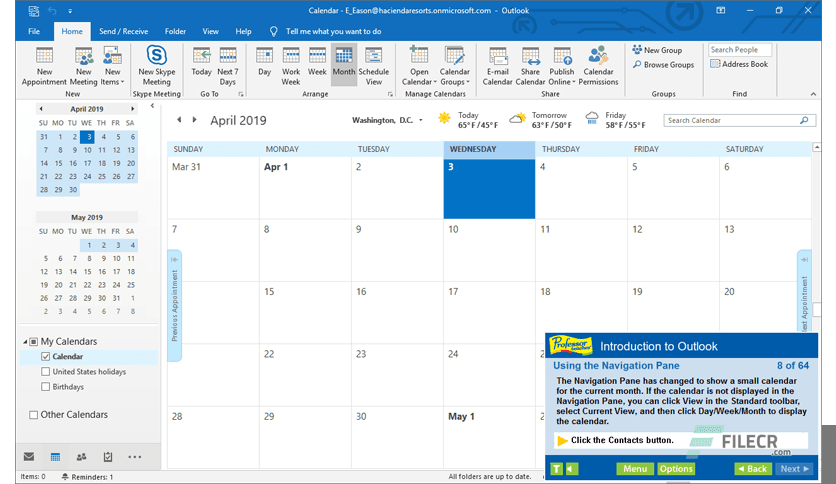The width and height of the screenshot is (836, 484).
Task: Open the File tab
Action: tap(34, 31)
